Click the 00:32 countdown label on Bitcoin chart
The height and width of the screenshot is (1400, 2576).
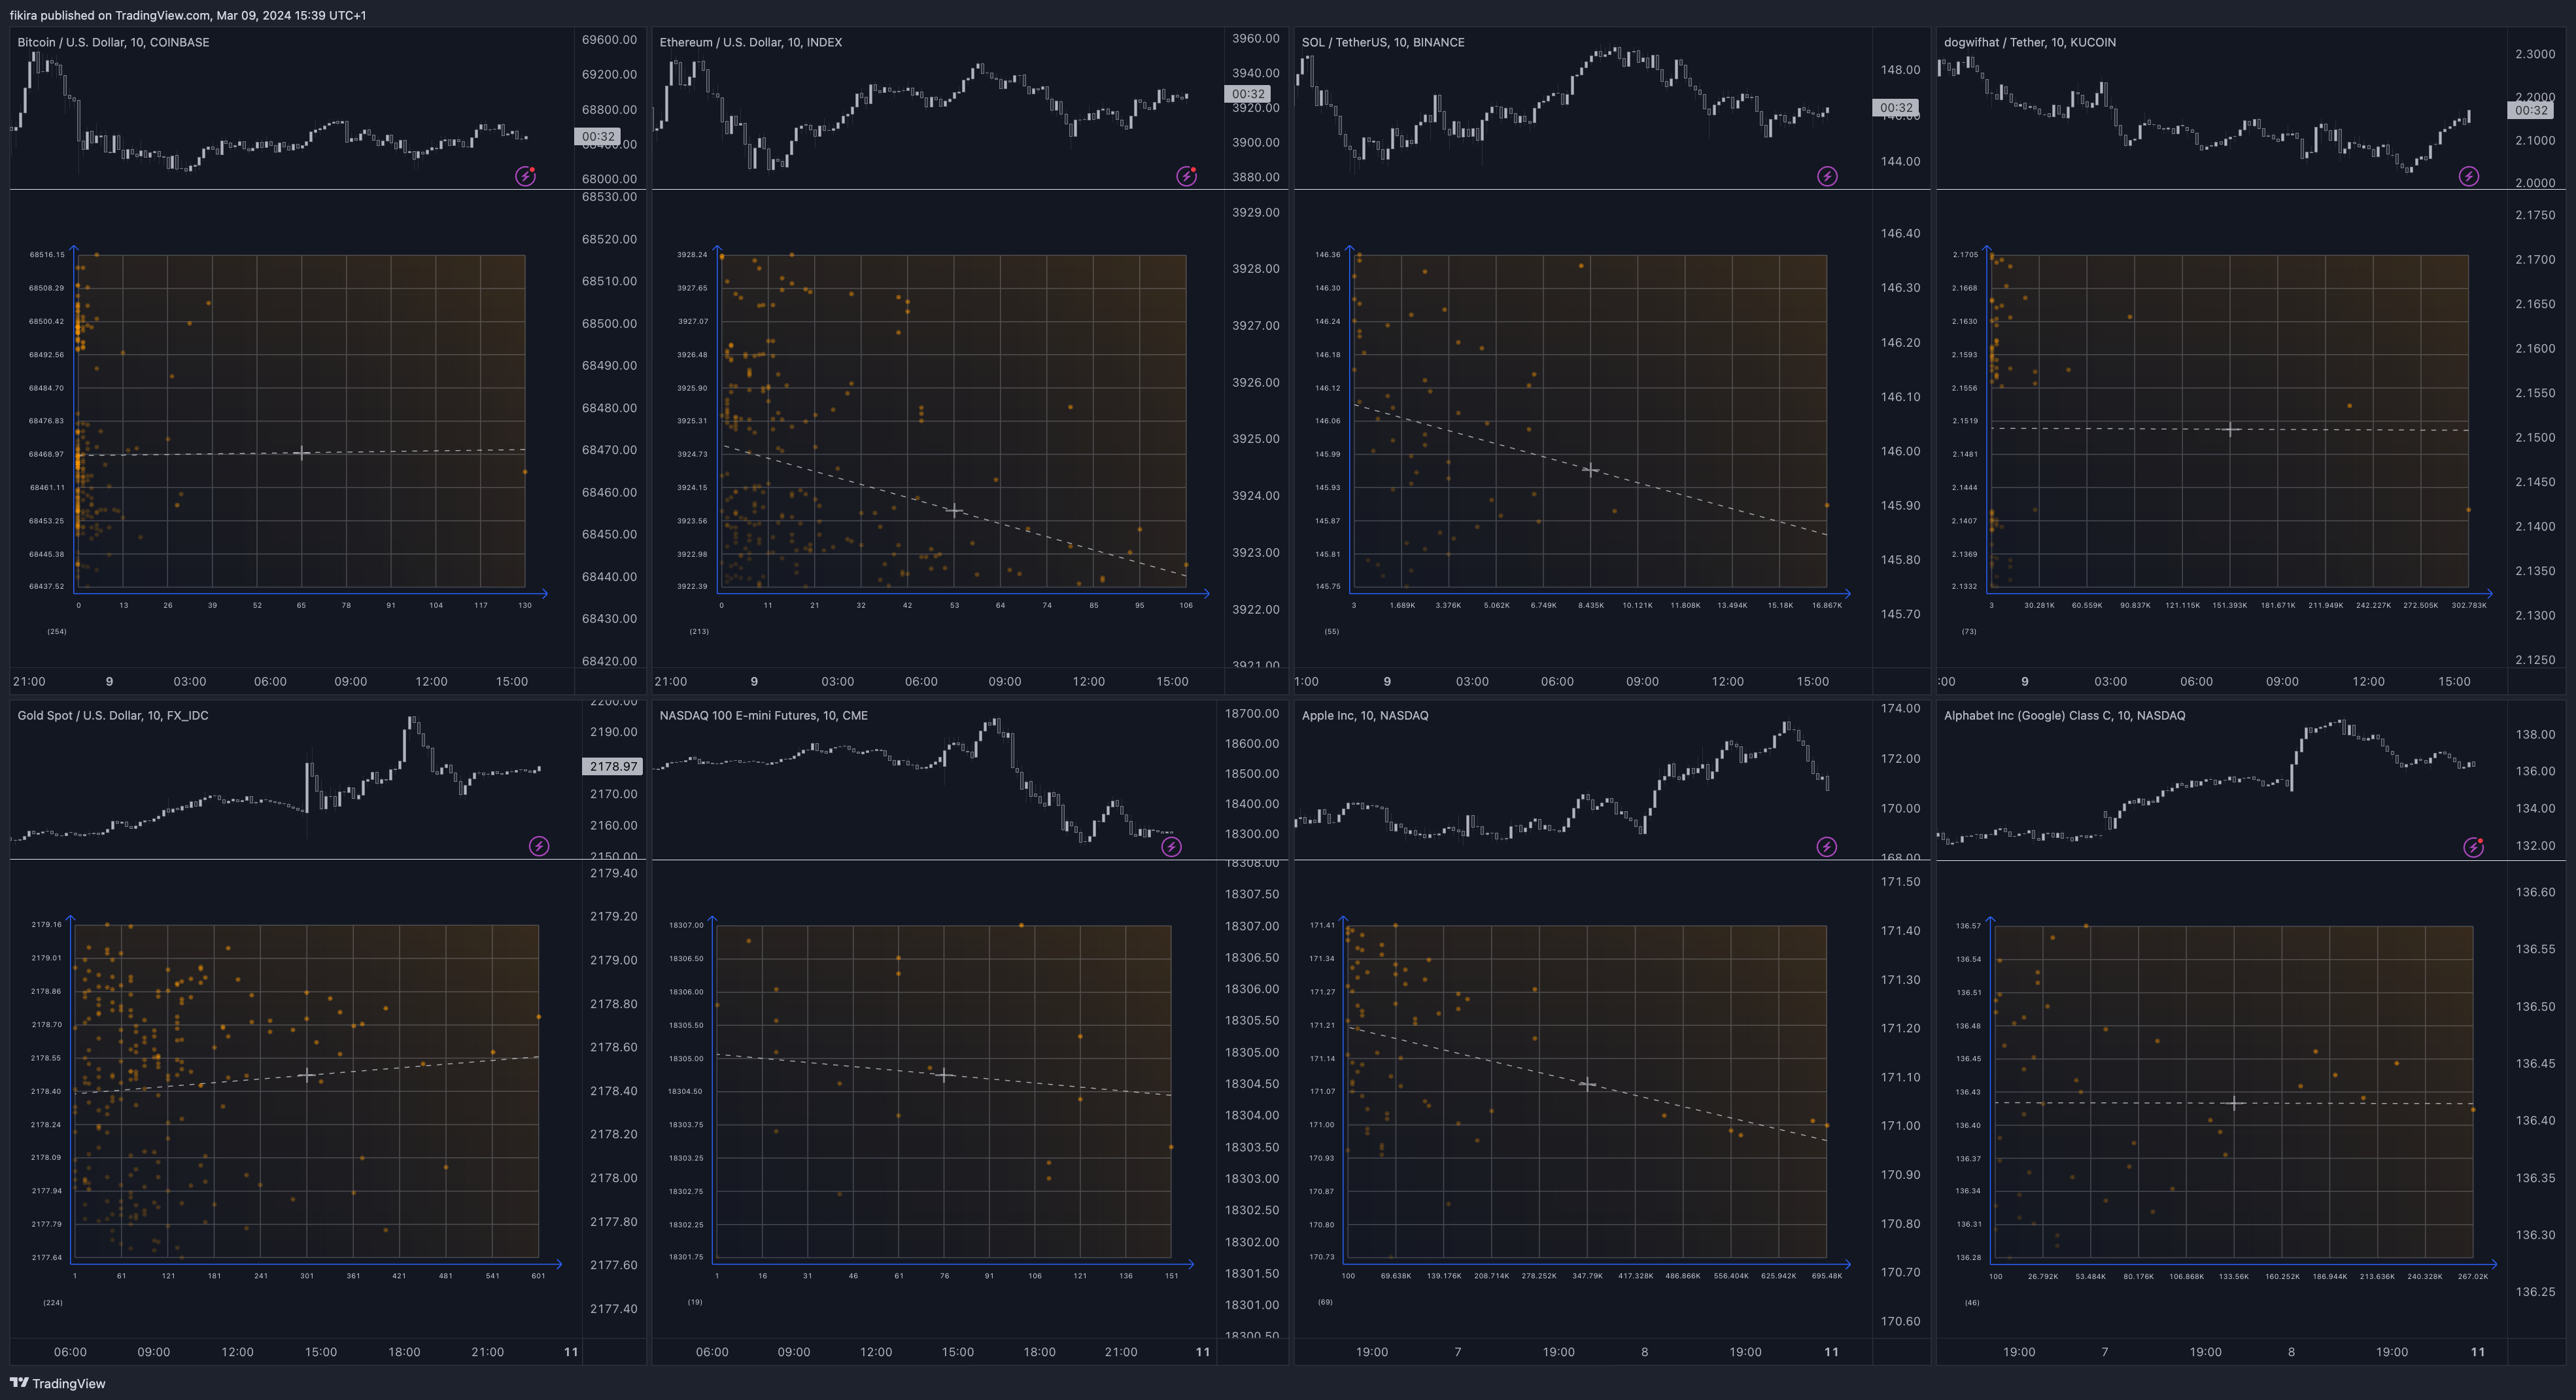(x=598, y=136)
